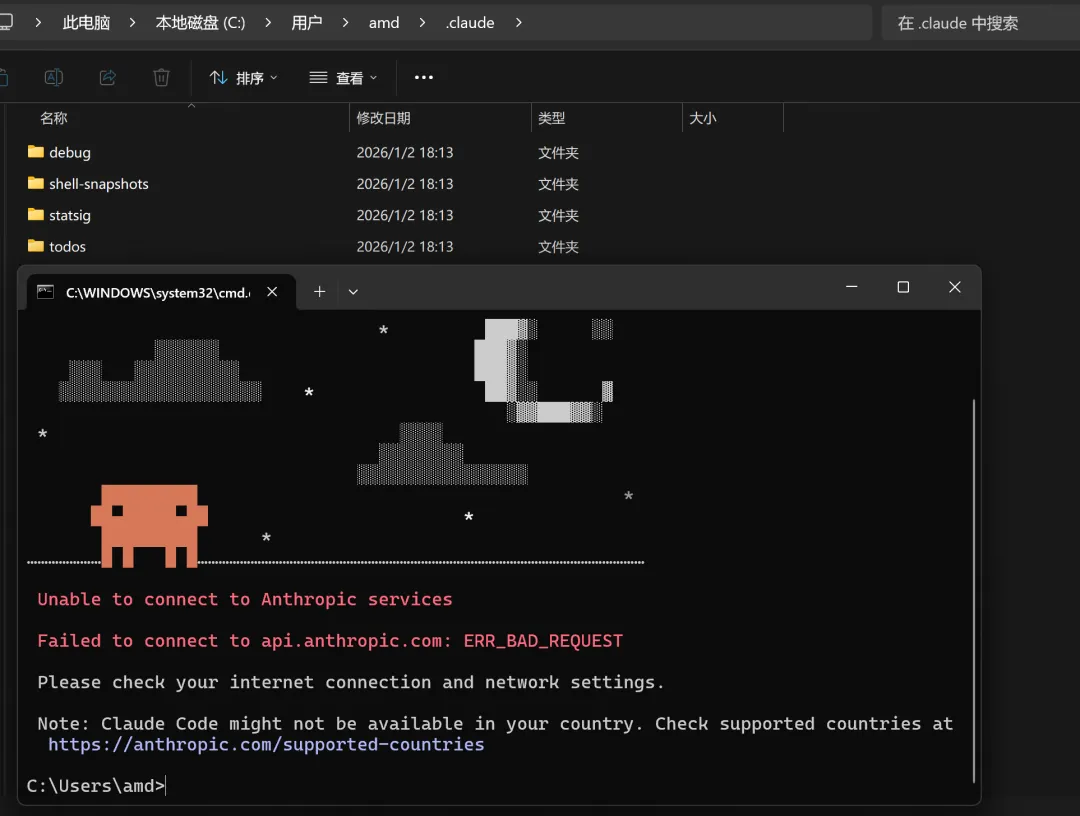Minimize the terminal window
The image size is (1080, 816).
[x=851, y=287]
